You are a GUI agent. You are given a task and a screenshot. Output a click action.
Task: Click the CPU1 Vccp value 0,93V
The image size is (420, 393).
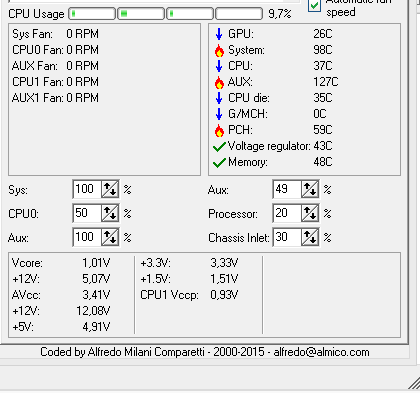[x=224, y=295]
